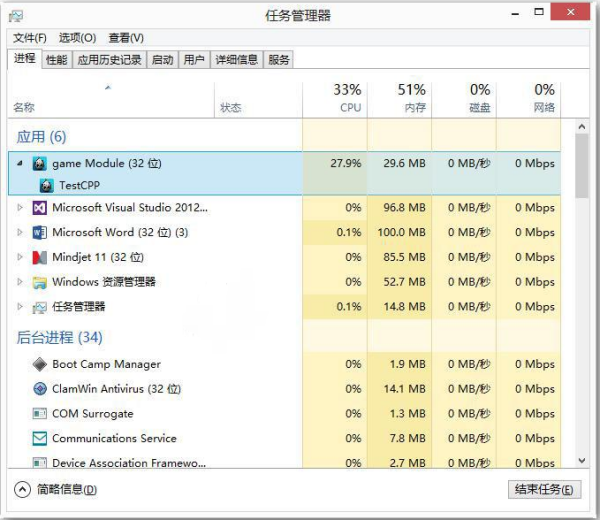
Task: Expand the Microsoft Word process group
Action: point(20,232)
